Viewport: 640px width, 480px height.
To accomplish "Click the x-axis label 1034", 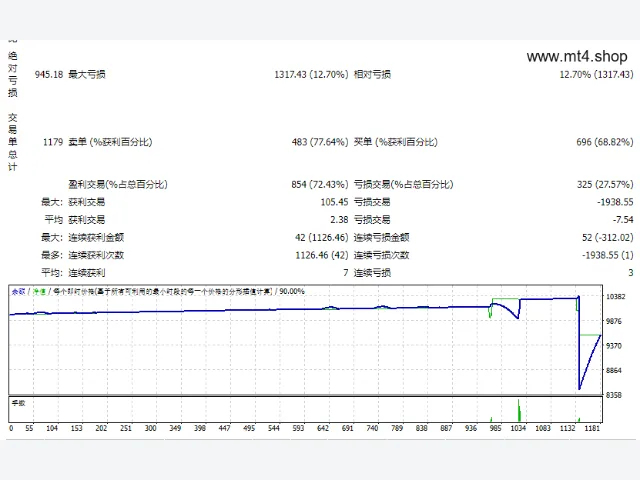I will tap(518, 428).
